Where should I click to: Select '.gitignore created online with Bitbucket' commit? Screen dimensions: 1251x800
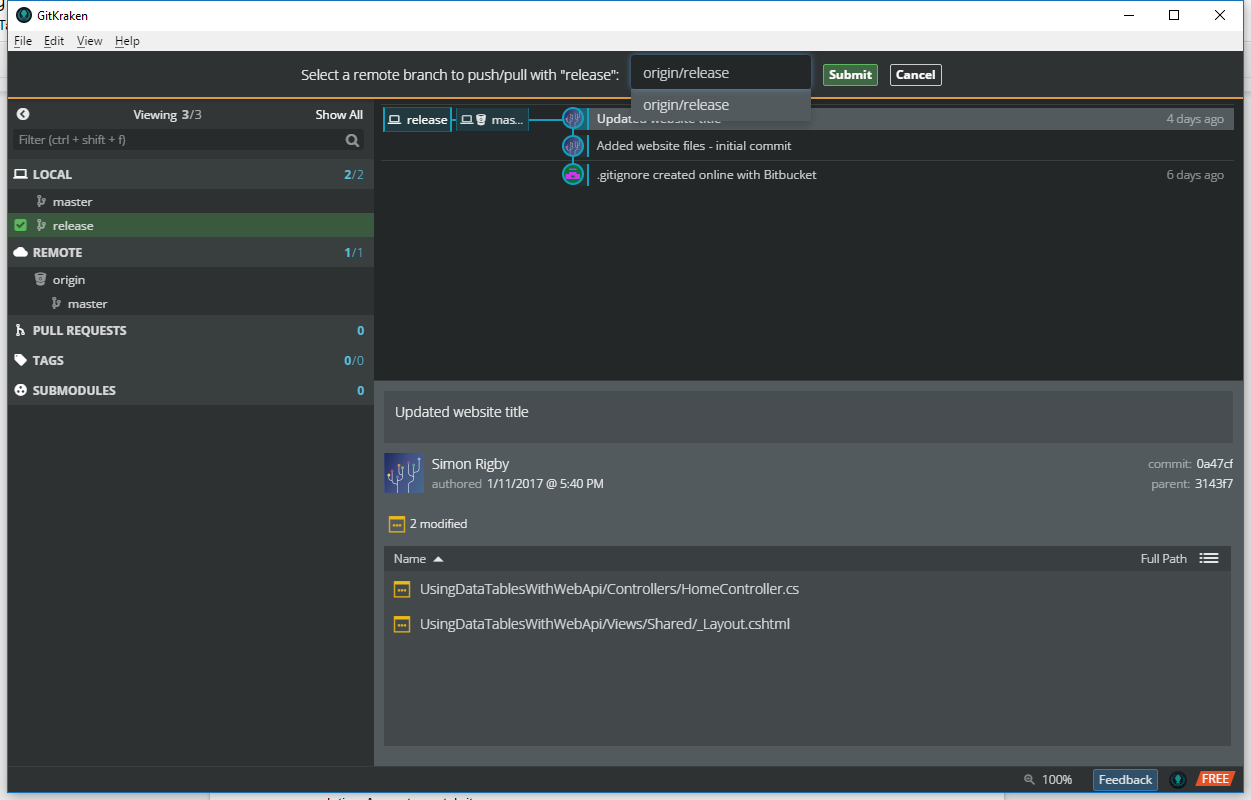(910, 174)
